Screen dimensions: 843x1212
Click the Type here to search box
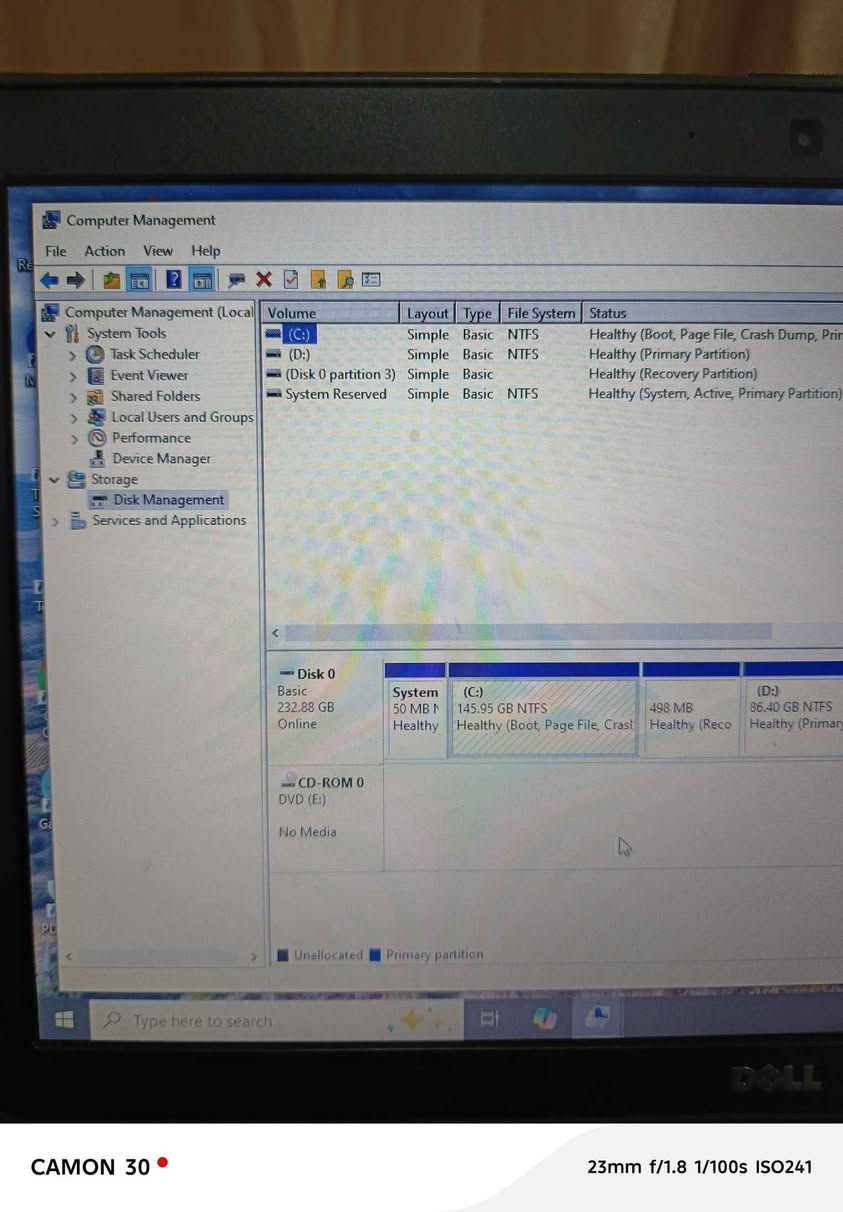(x=240, y=1021)
